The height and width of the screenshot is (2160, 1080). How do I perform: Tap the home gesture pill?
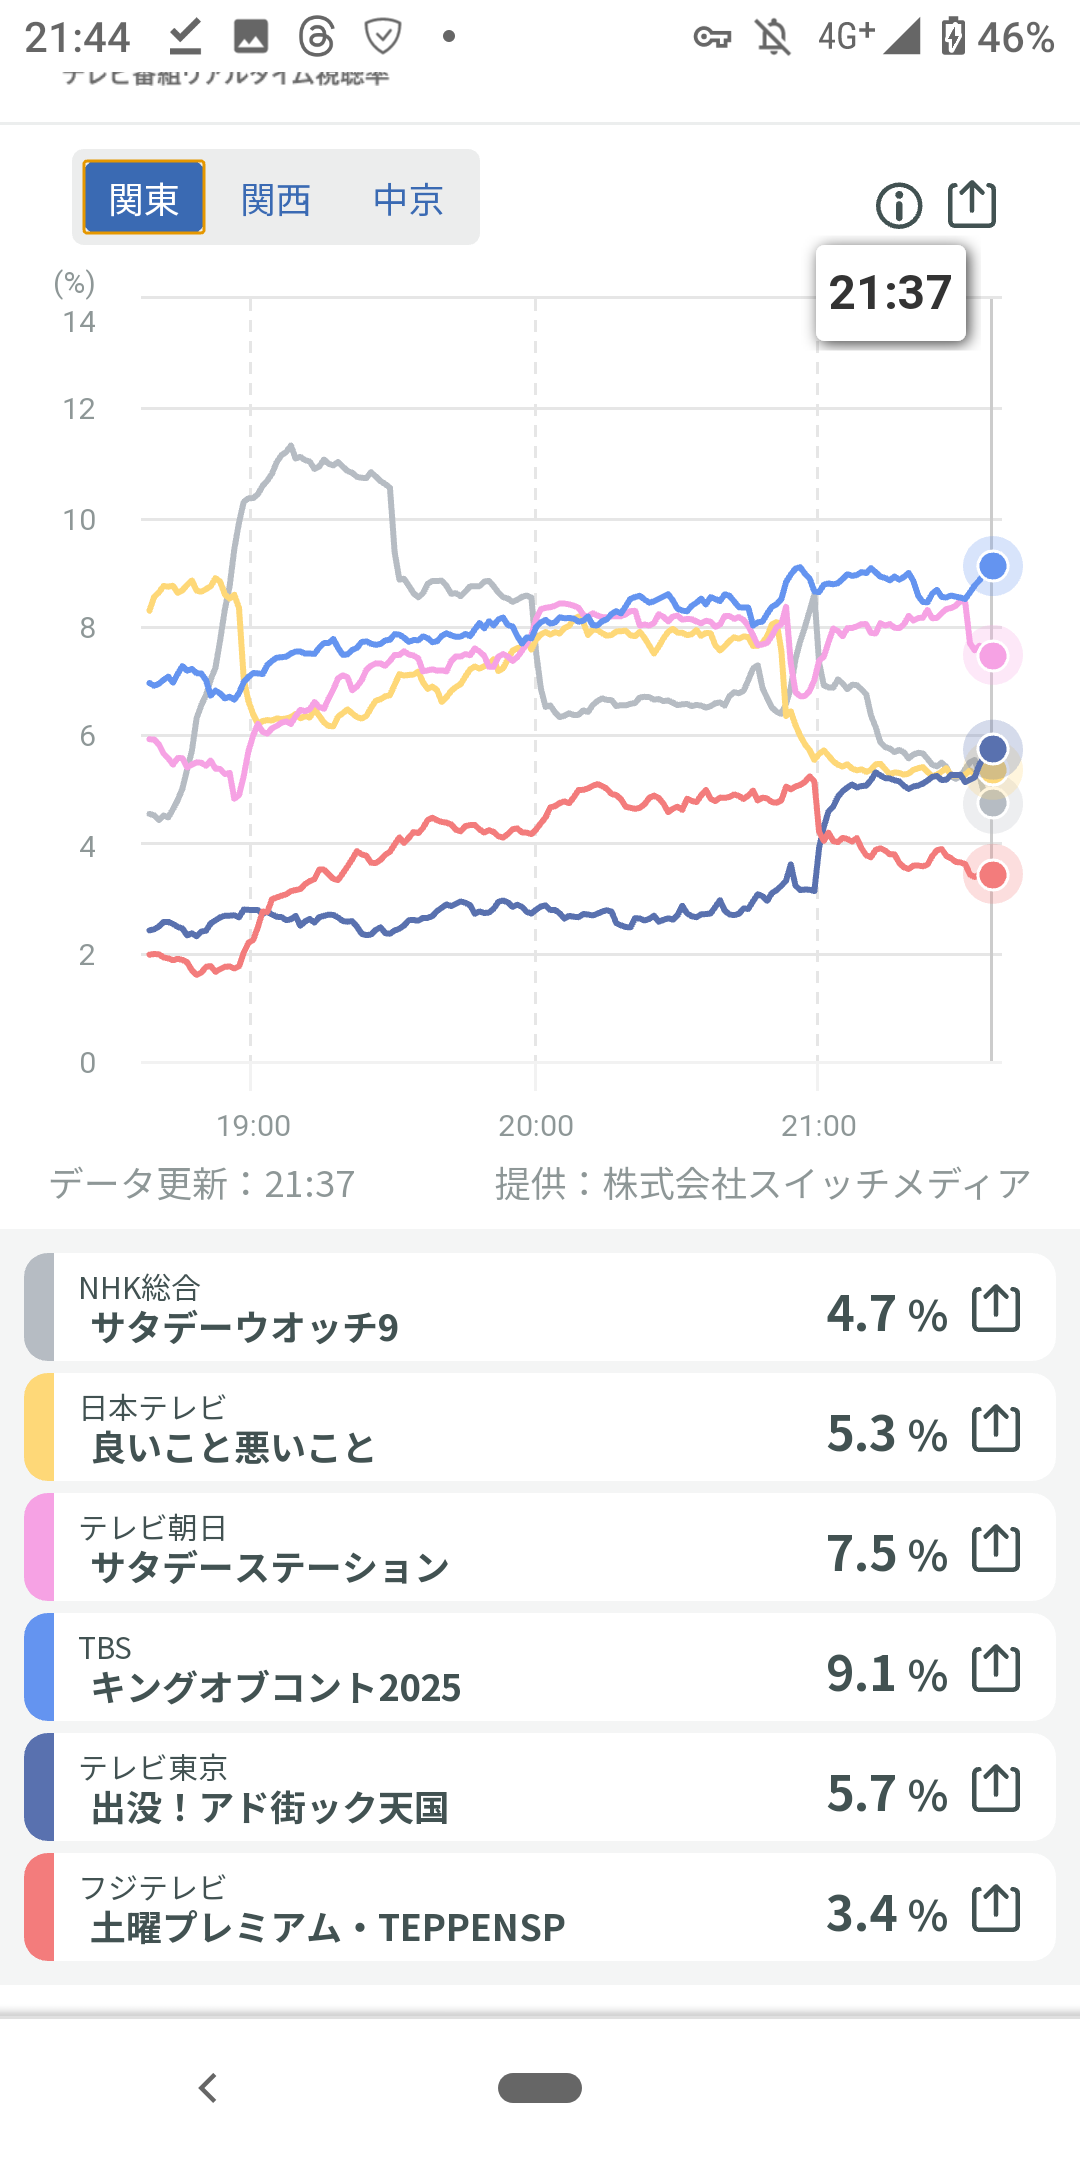pos(540,2088)
